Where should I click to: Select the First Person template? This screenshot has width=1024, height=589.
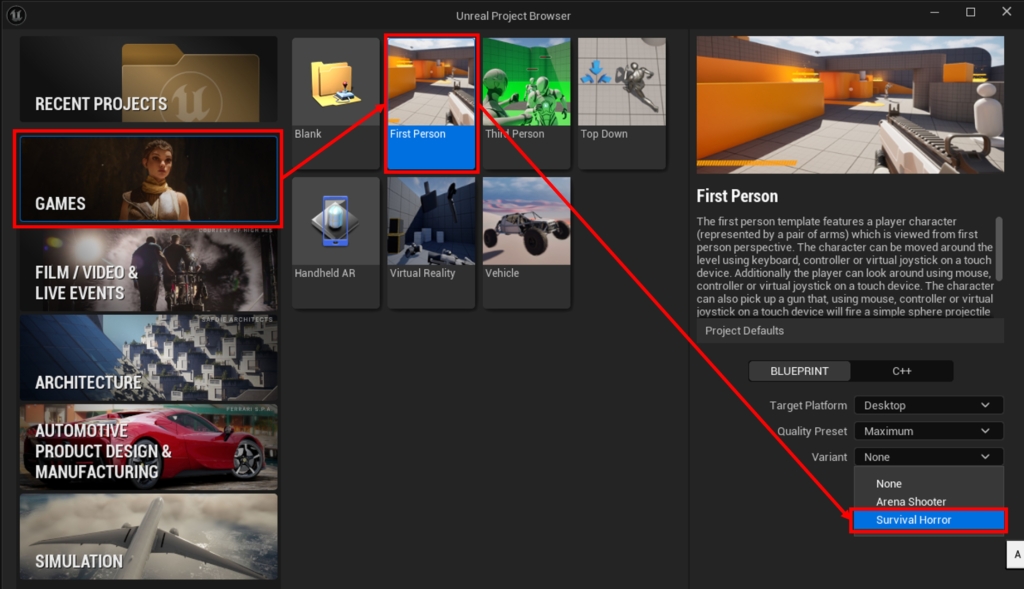tap(431, 103)
